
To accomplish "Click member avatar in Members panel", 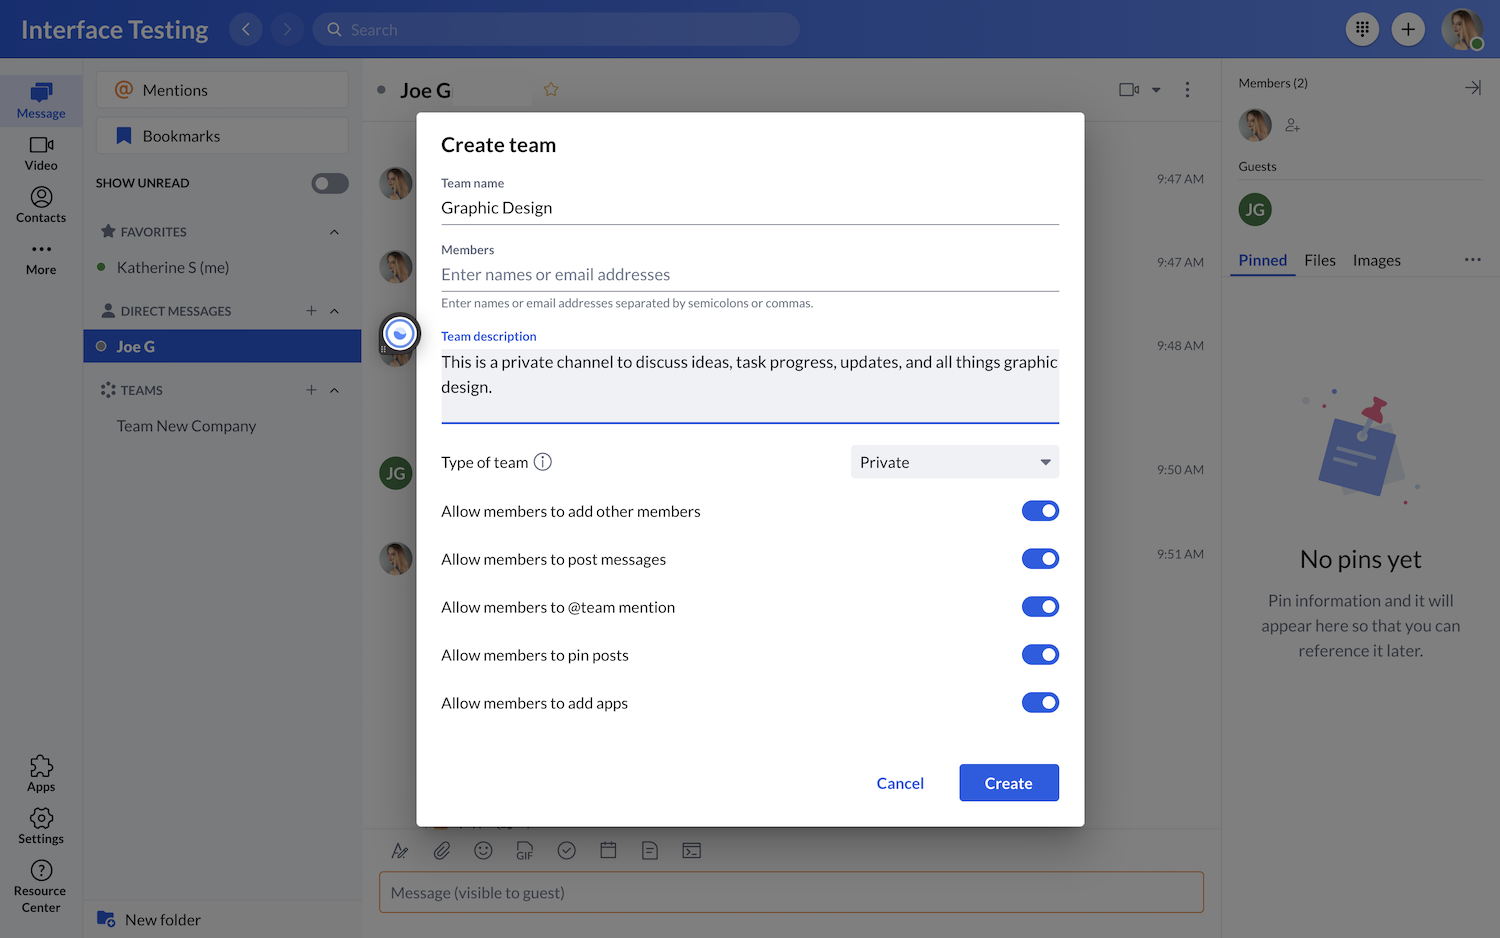I will (x=1255, y=125).
